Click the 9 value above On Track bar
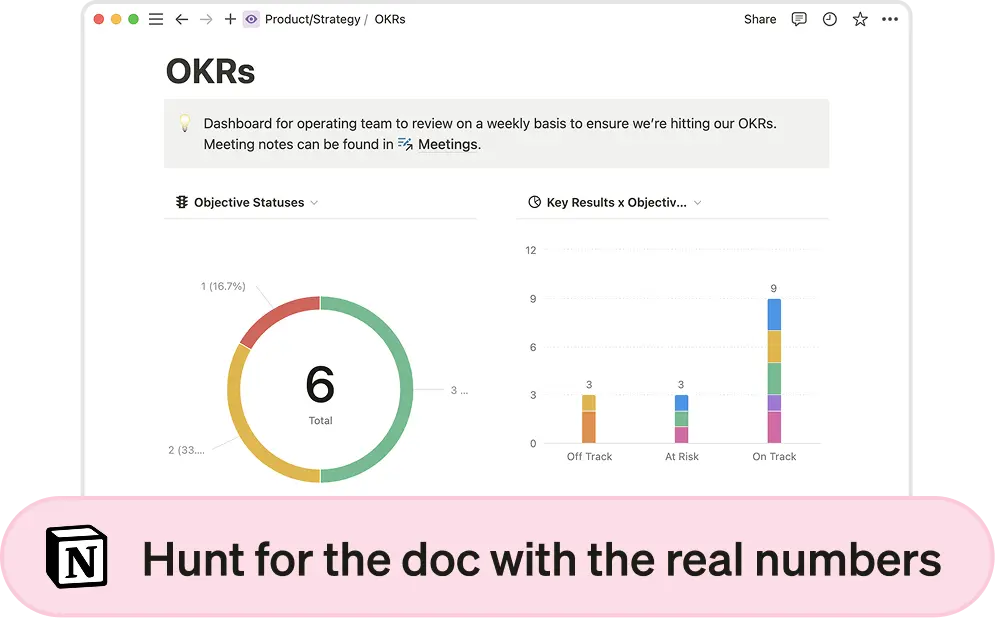The image size is (995, 618). click(774, 288)
